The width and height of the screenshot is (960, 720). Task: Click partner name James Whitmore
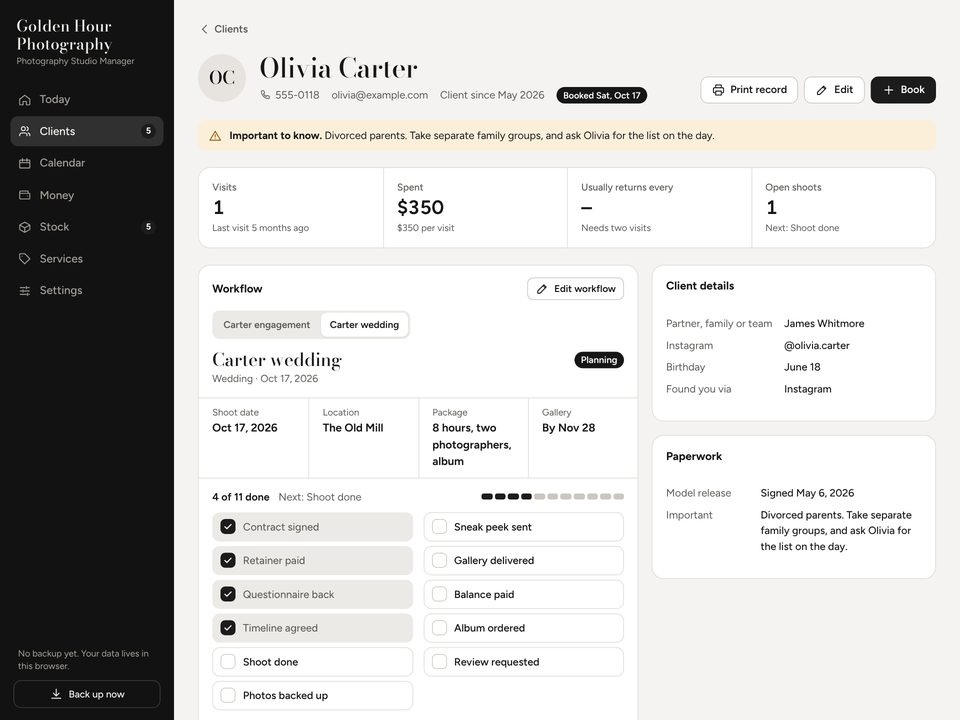pyautogui.click(x=824, y=323)
